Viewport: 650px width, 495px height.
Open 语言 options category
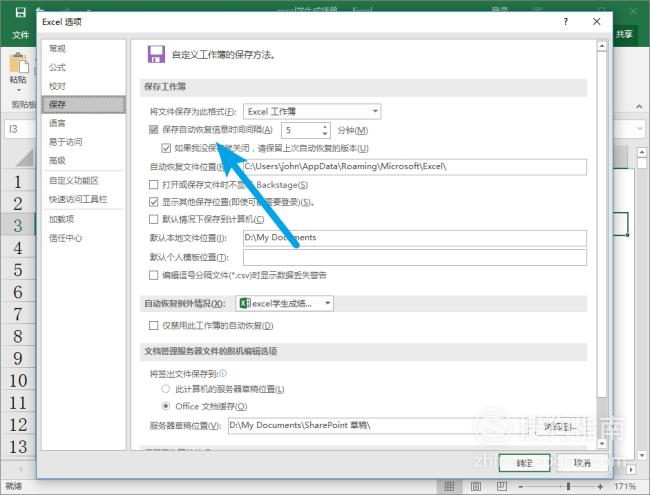[x=84, y=123]
